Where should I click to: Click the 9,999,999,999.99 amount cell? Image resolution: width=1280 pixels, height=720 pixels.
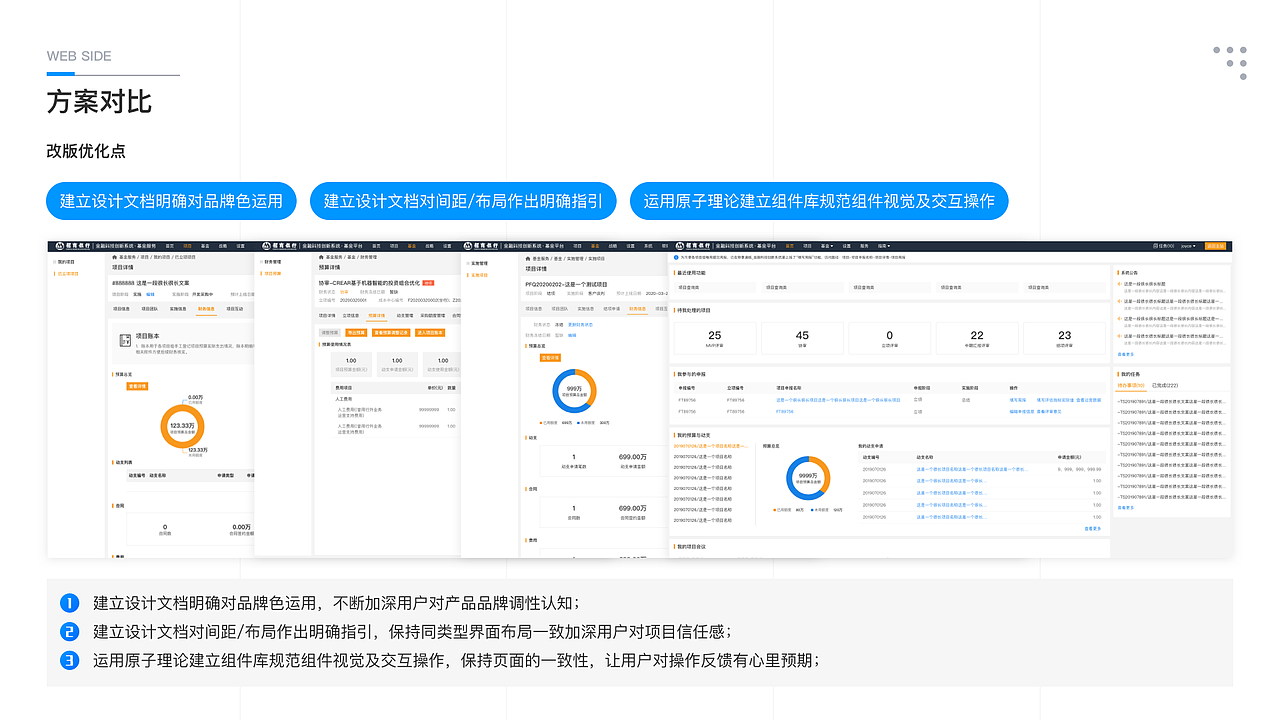click(x=1080, y=469)
